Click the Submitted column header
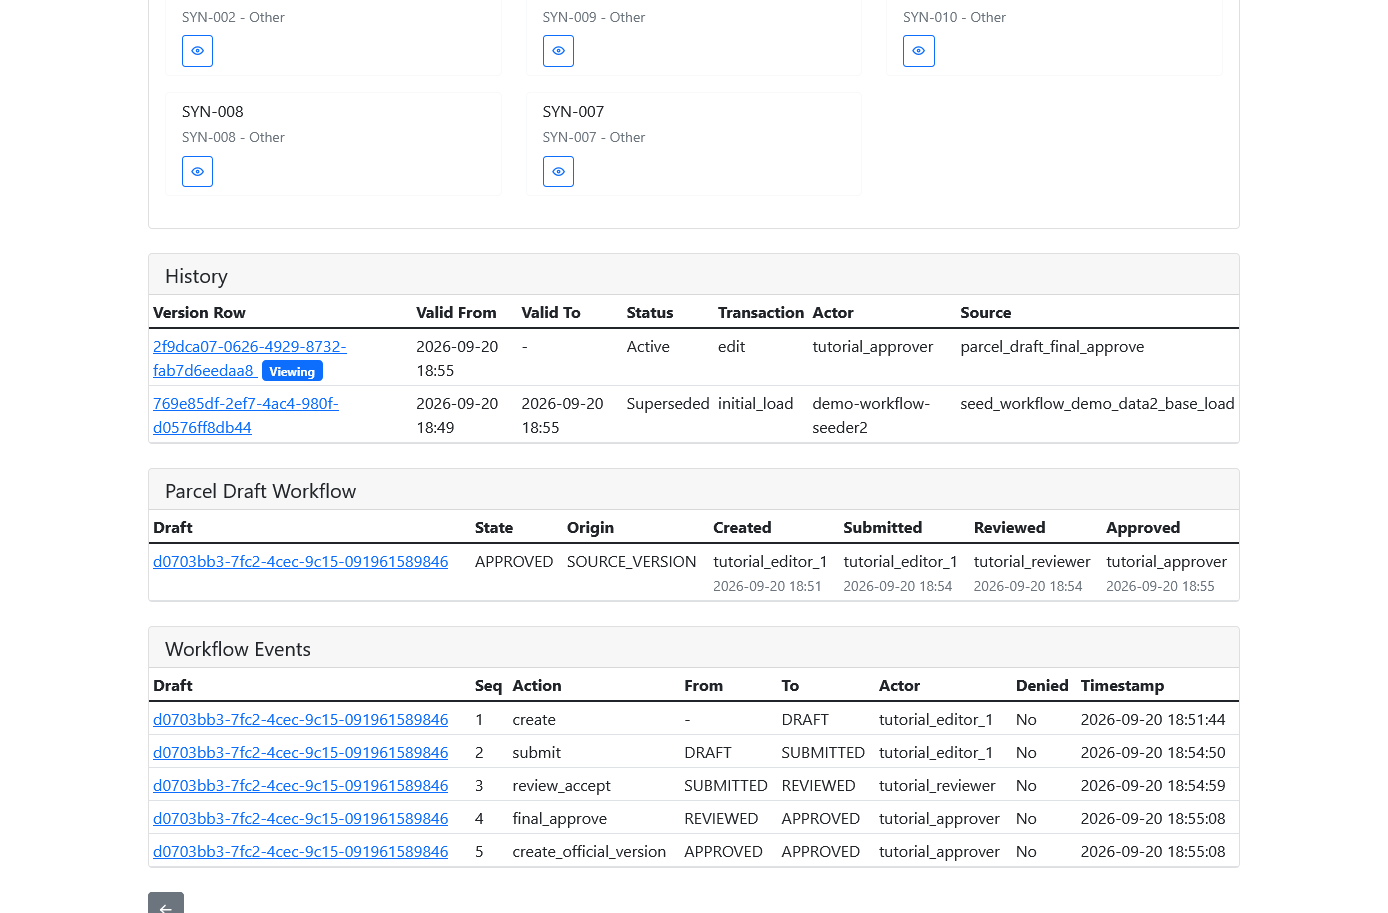The height and width of the screenshot is (913, 1388). [882, 528]
